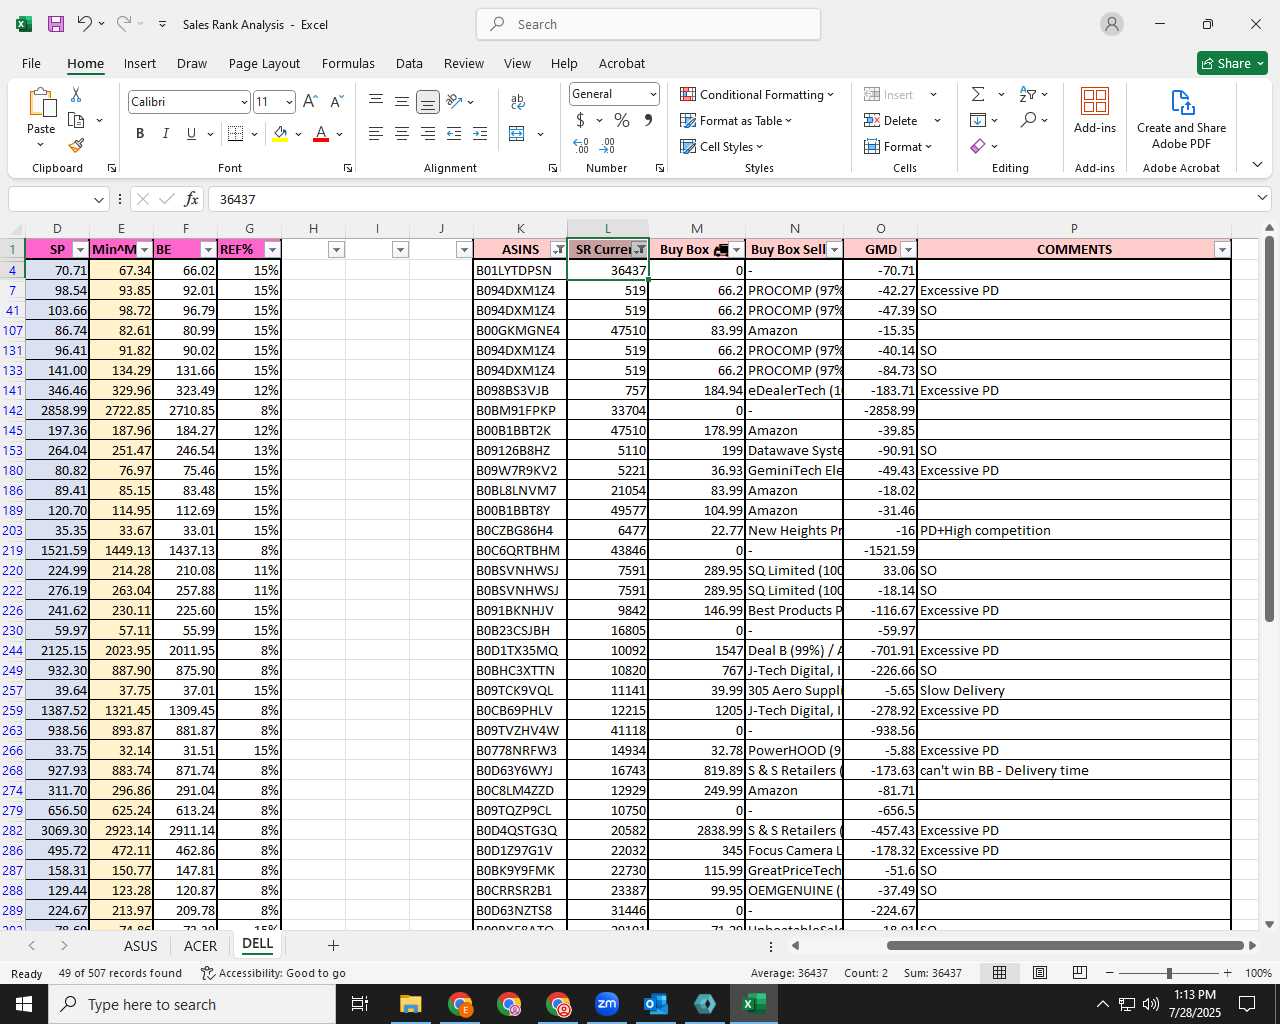Toggle Bottom Align button
The image size is (1280, 1024).
click(427, 102)
